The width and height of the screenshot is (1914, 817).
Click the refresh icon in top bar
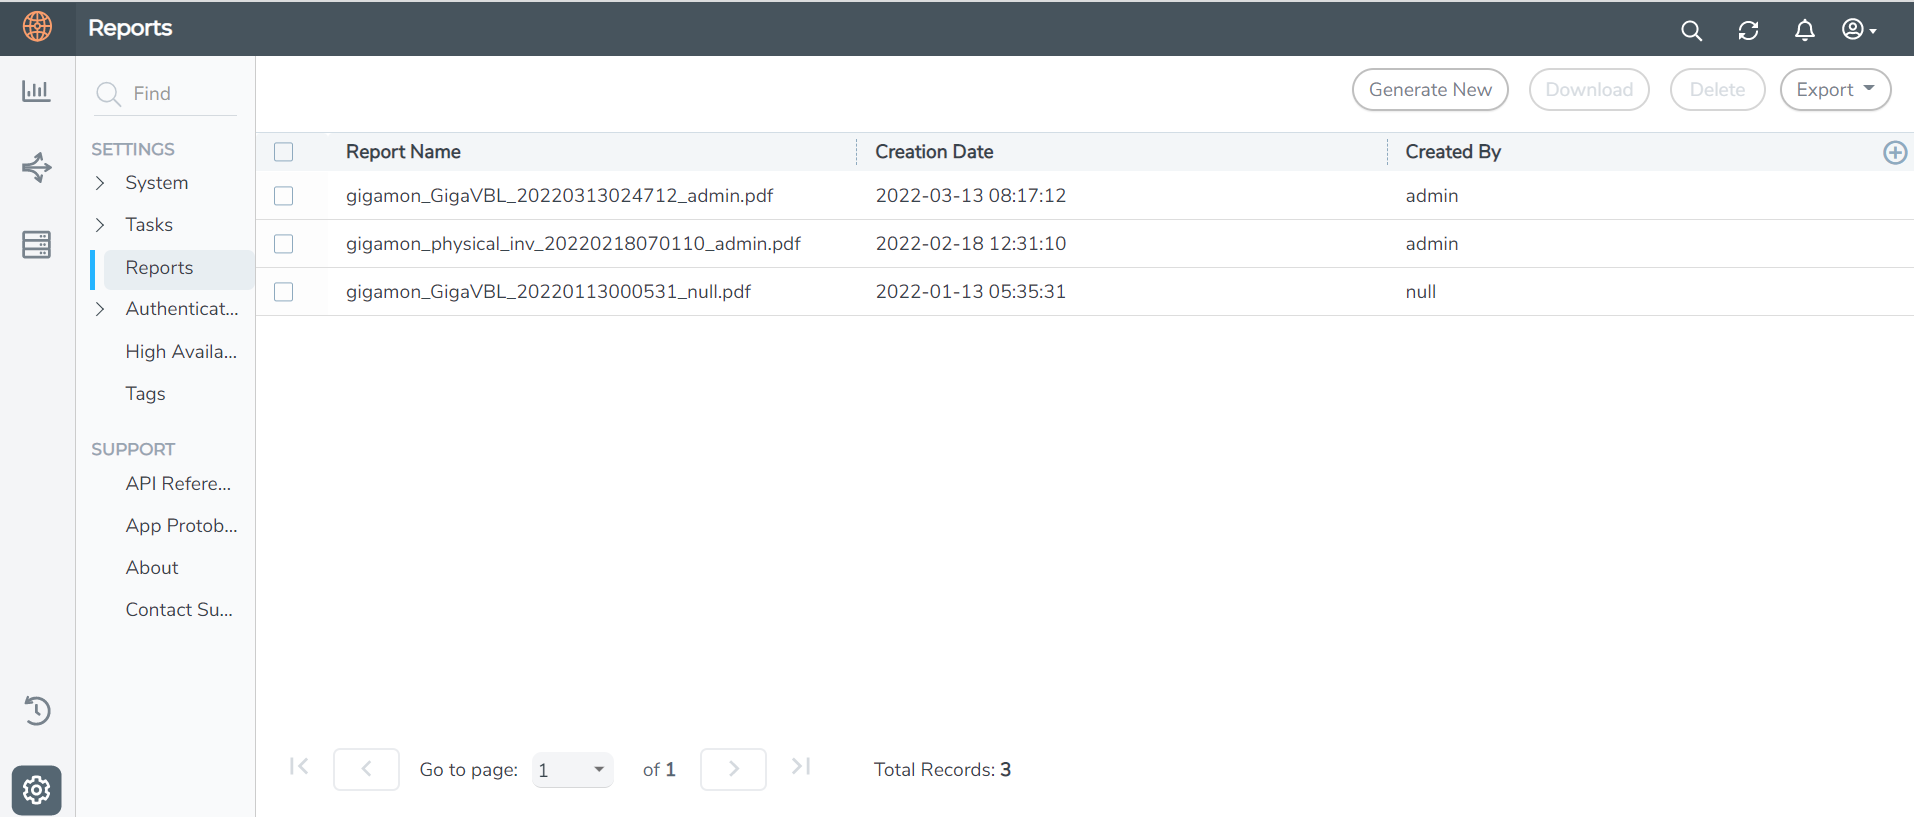pos(1748,30)
